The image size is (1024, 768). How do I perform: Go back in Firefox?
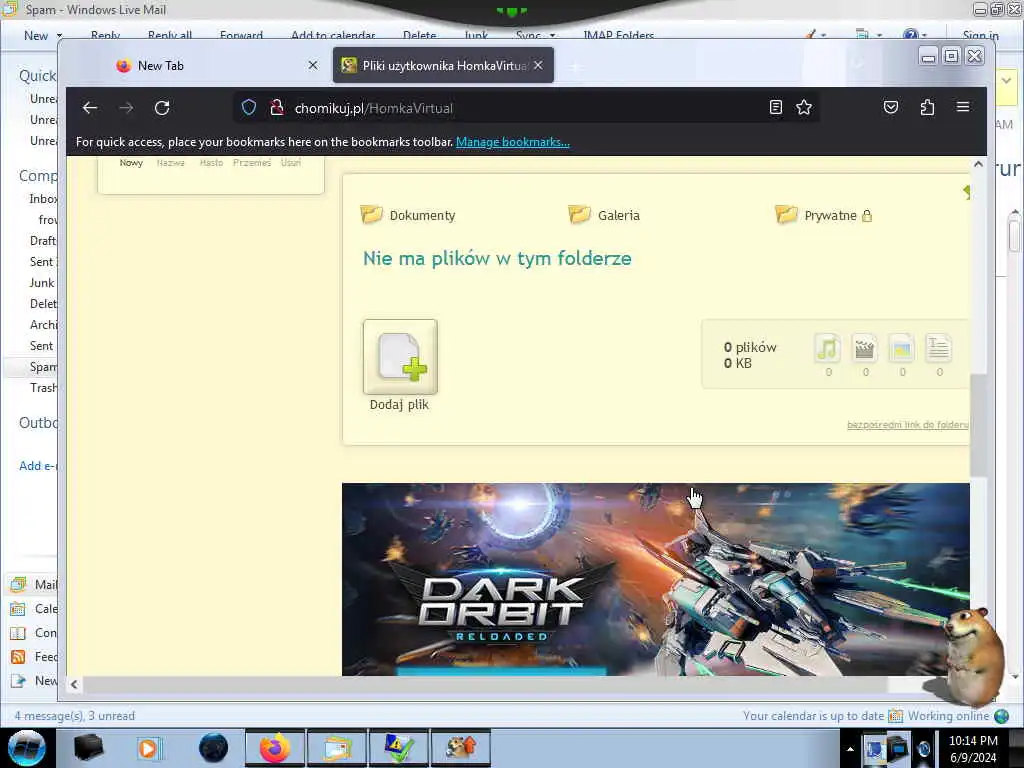(x=90, y=108)
